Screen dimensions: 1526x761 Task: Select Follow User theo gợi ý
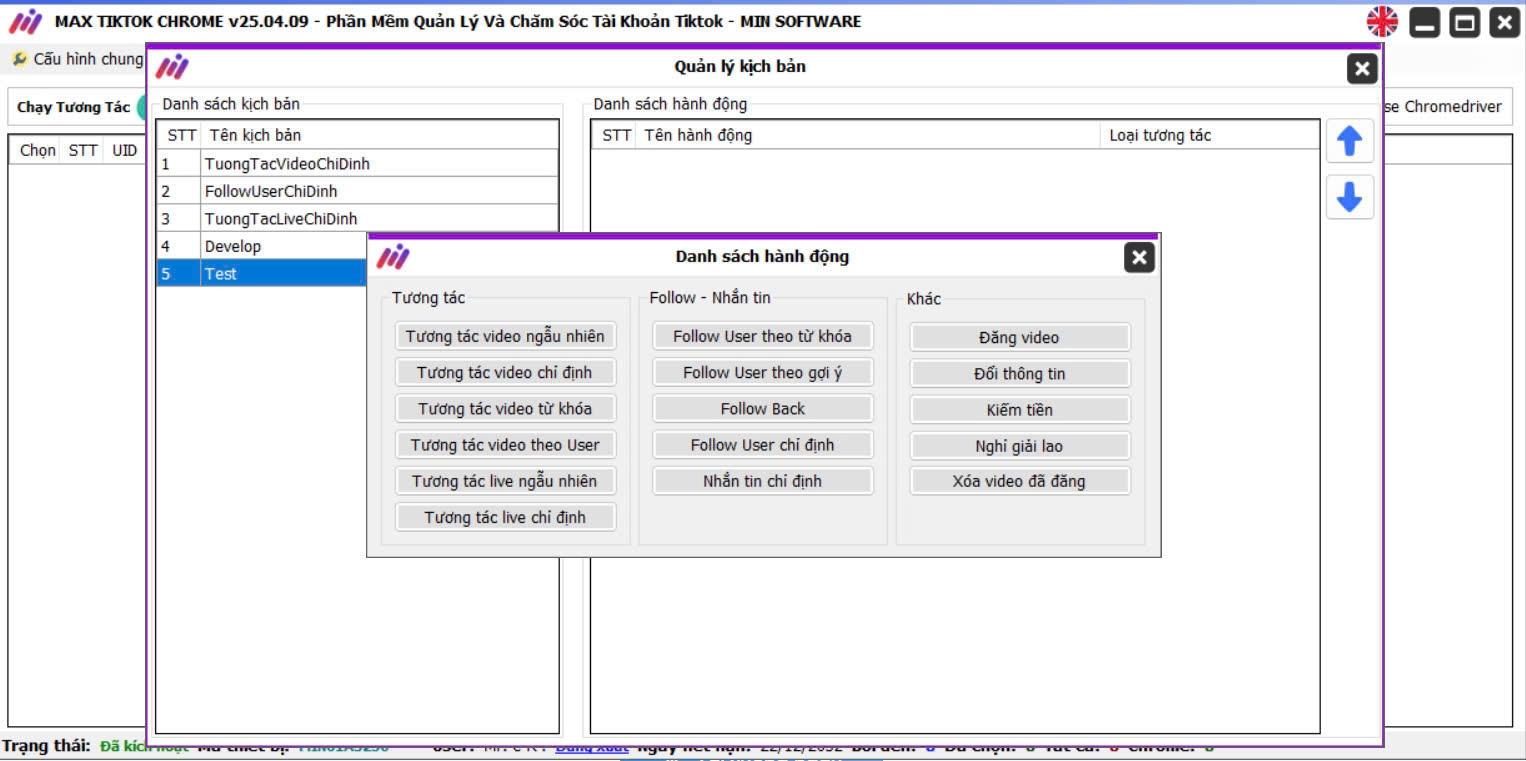tap(762, 373)
